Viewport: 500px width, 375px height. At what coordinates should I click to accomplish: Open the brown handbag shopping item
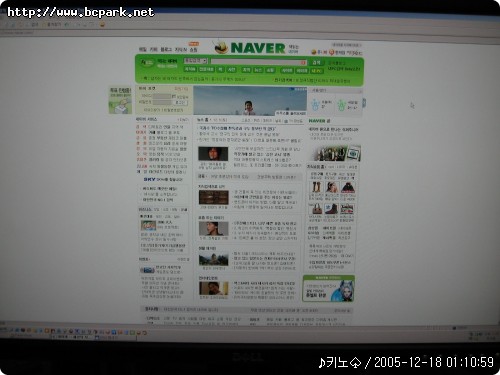click(316, 209)
